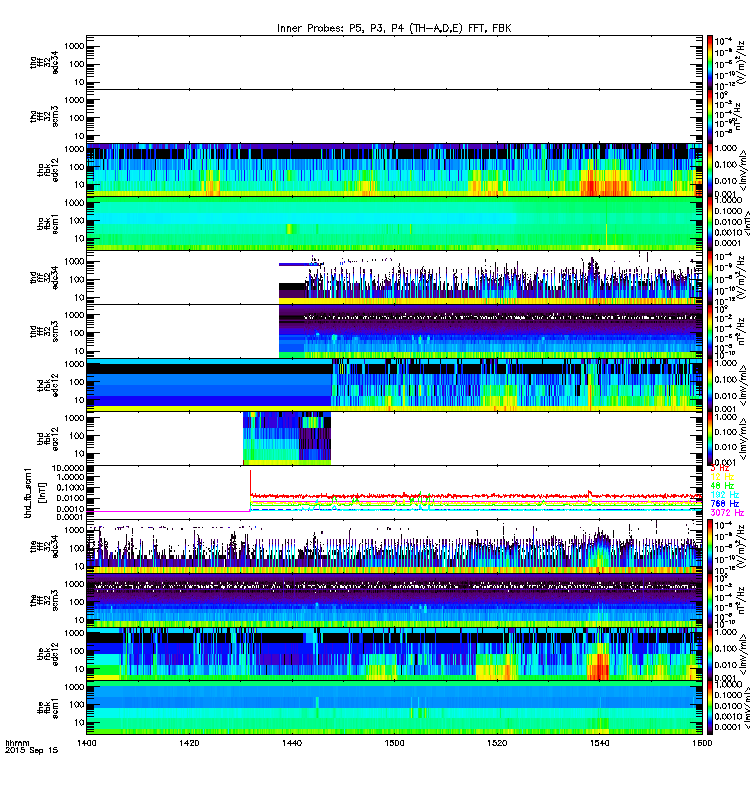The height and width of the screenshot is (800, 750).
Task: Click the '1540' time axis label
Action: coord(599,742)
